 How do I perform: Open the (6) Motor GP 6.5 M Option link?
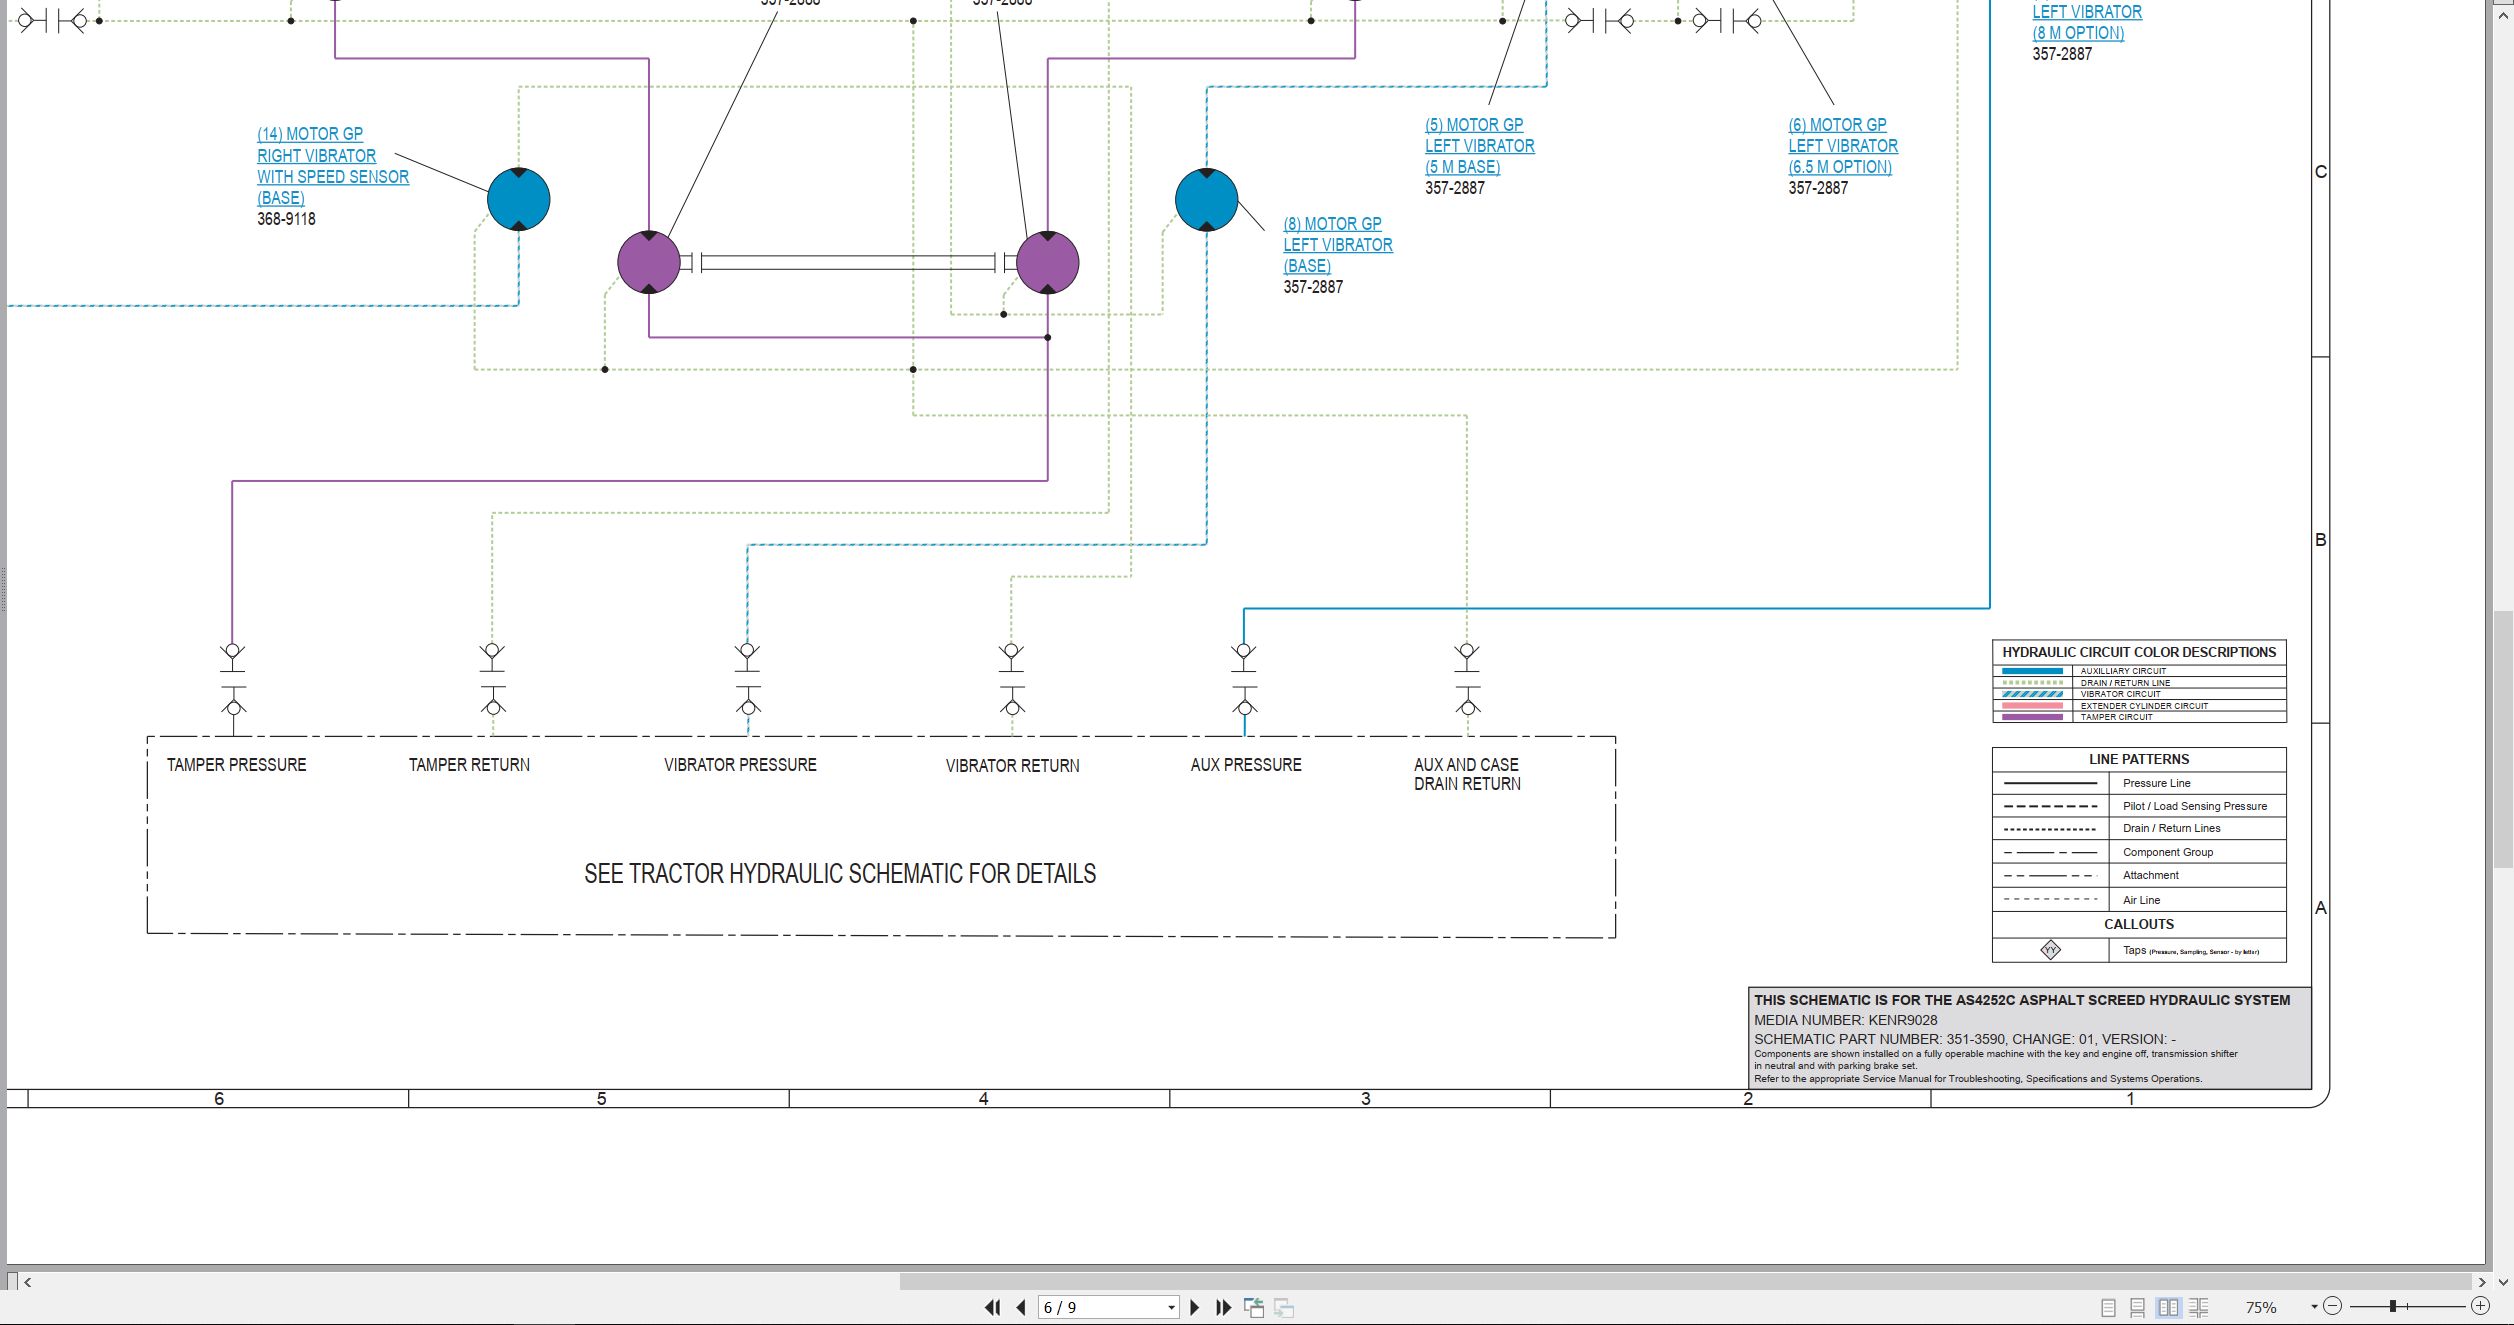[1842, 146]
